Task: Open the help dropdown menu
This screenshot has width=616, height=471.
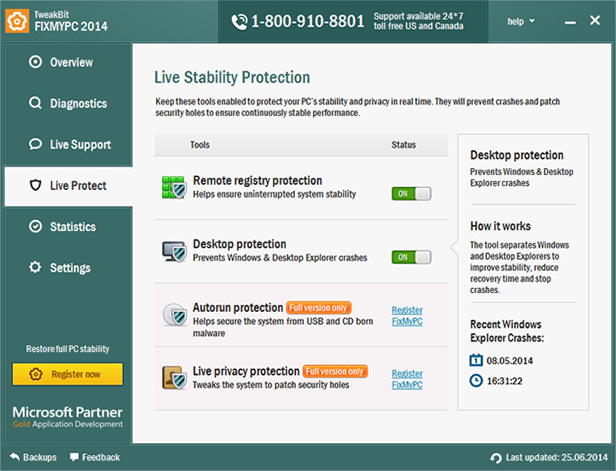Action: coord(521,21)
